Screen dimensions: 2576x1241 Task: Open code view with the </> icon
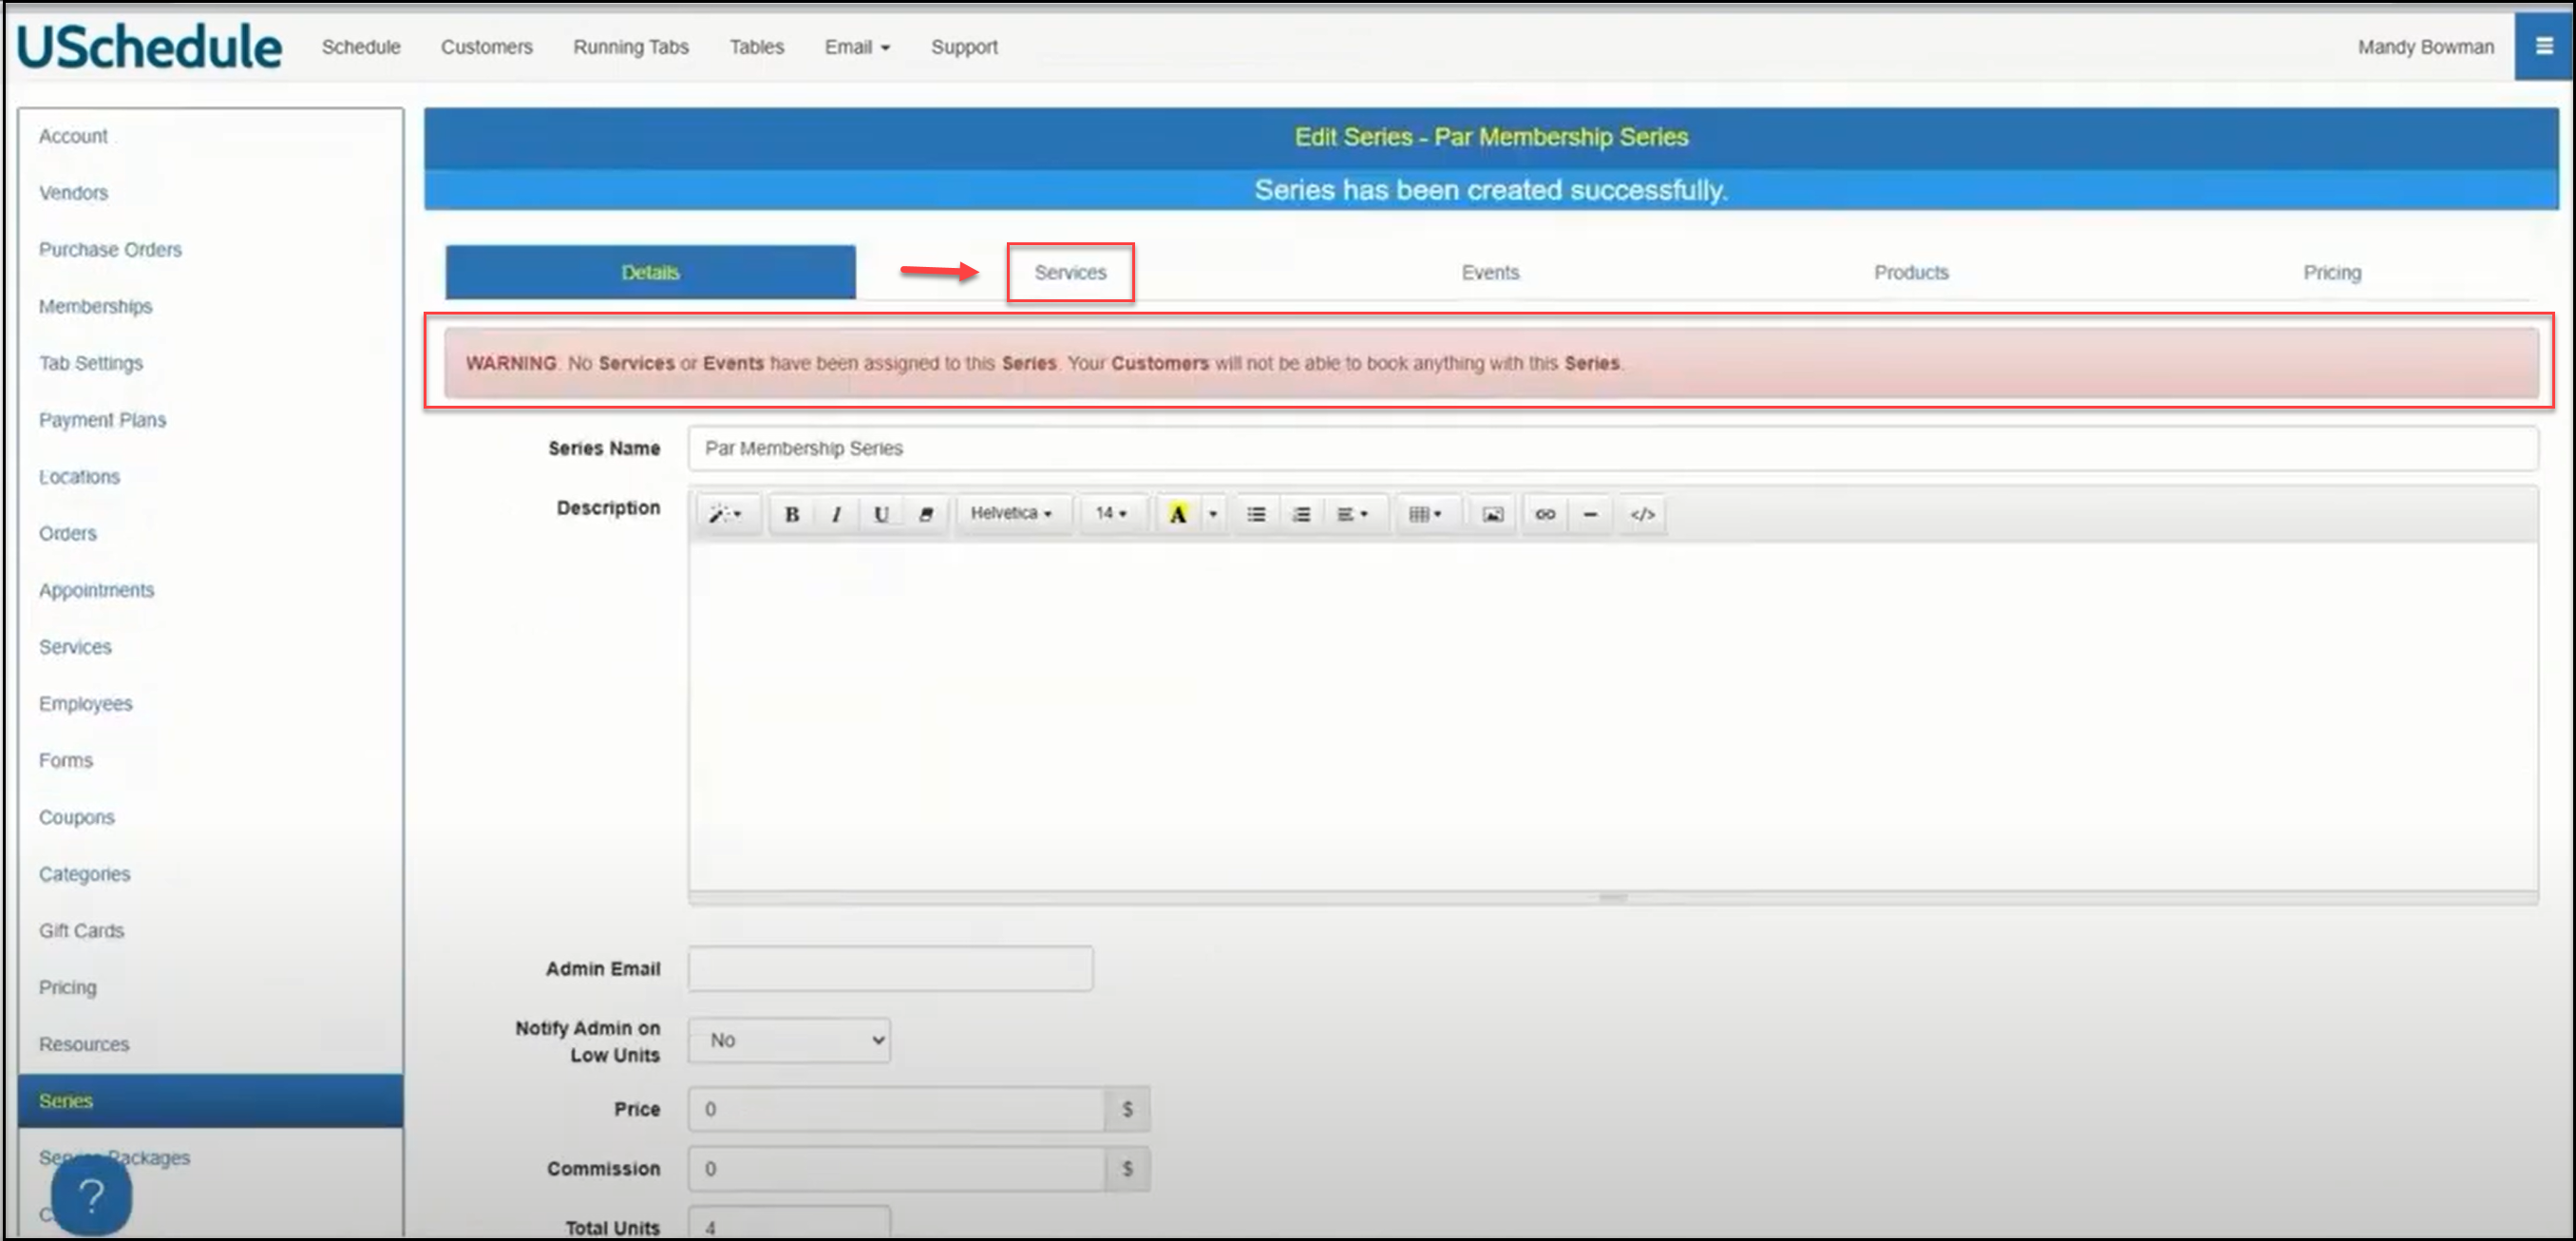pos(1642,514)
